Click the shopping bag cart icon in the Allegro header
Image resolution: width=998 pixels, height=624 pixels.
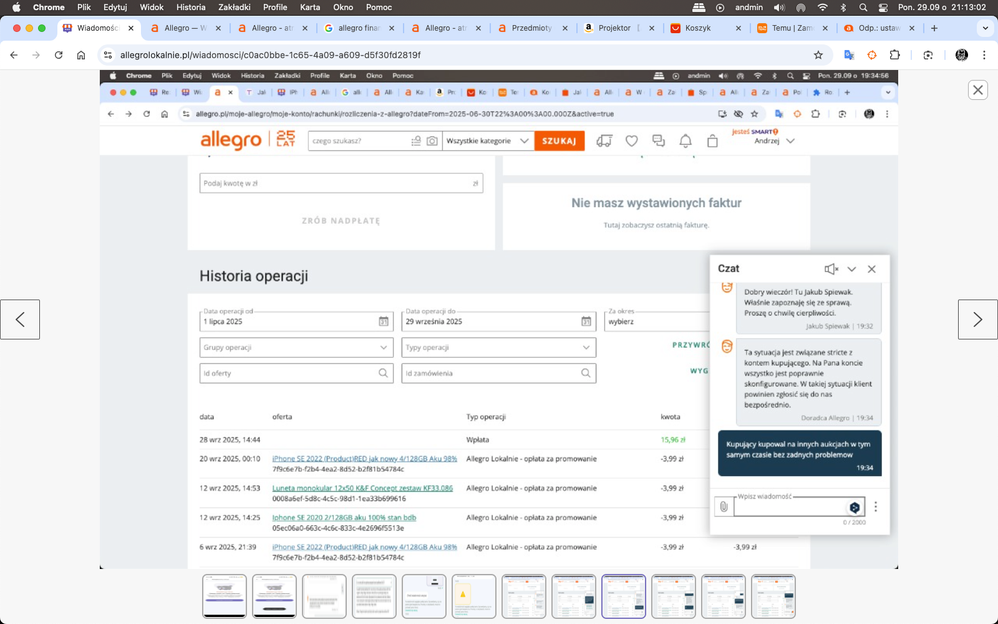point(712,141)
